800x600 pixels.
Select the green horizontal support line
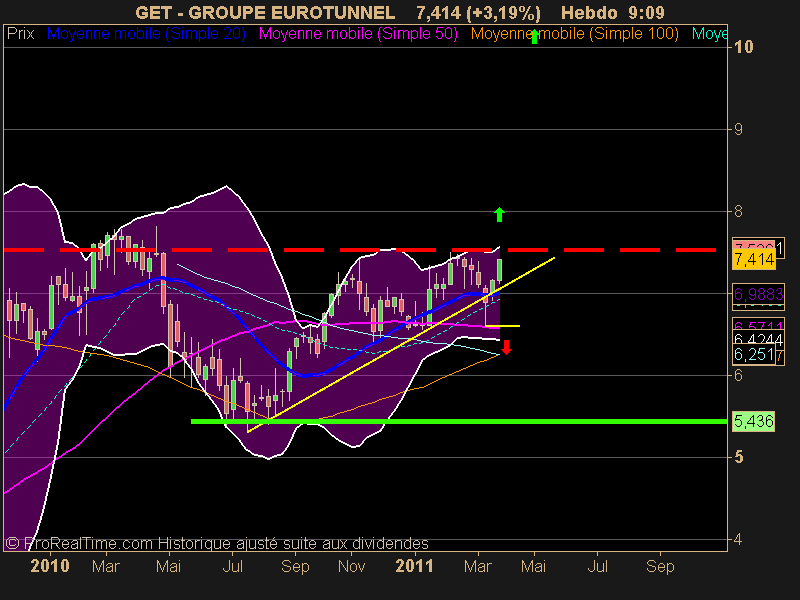[459, 421]
